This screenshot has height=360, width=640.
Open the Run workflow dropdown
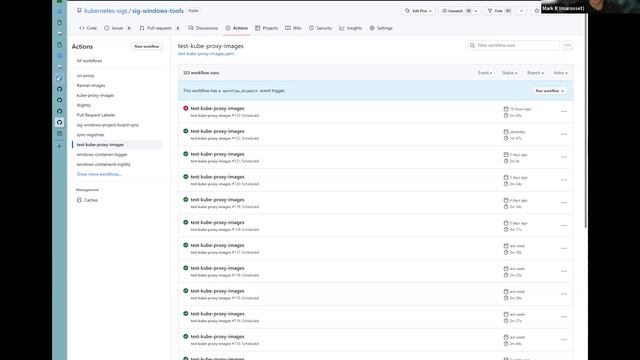[549, 91]
